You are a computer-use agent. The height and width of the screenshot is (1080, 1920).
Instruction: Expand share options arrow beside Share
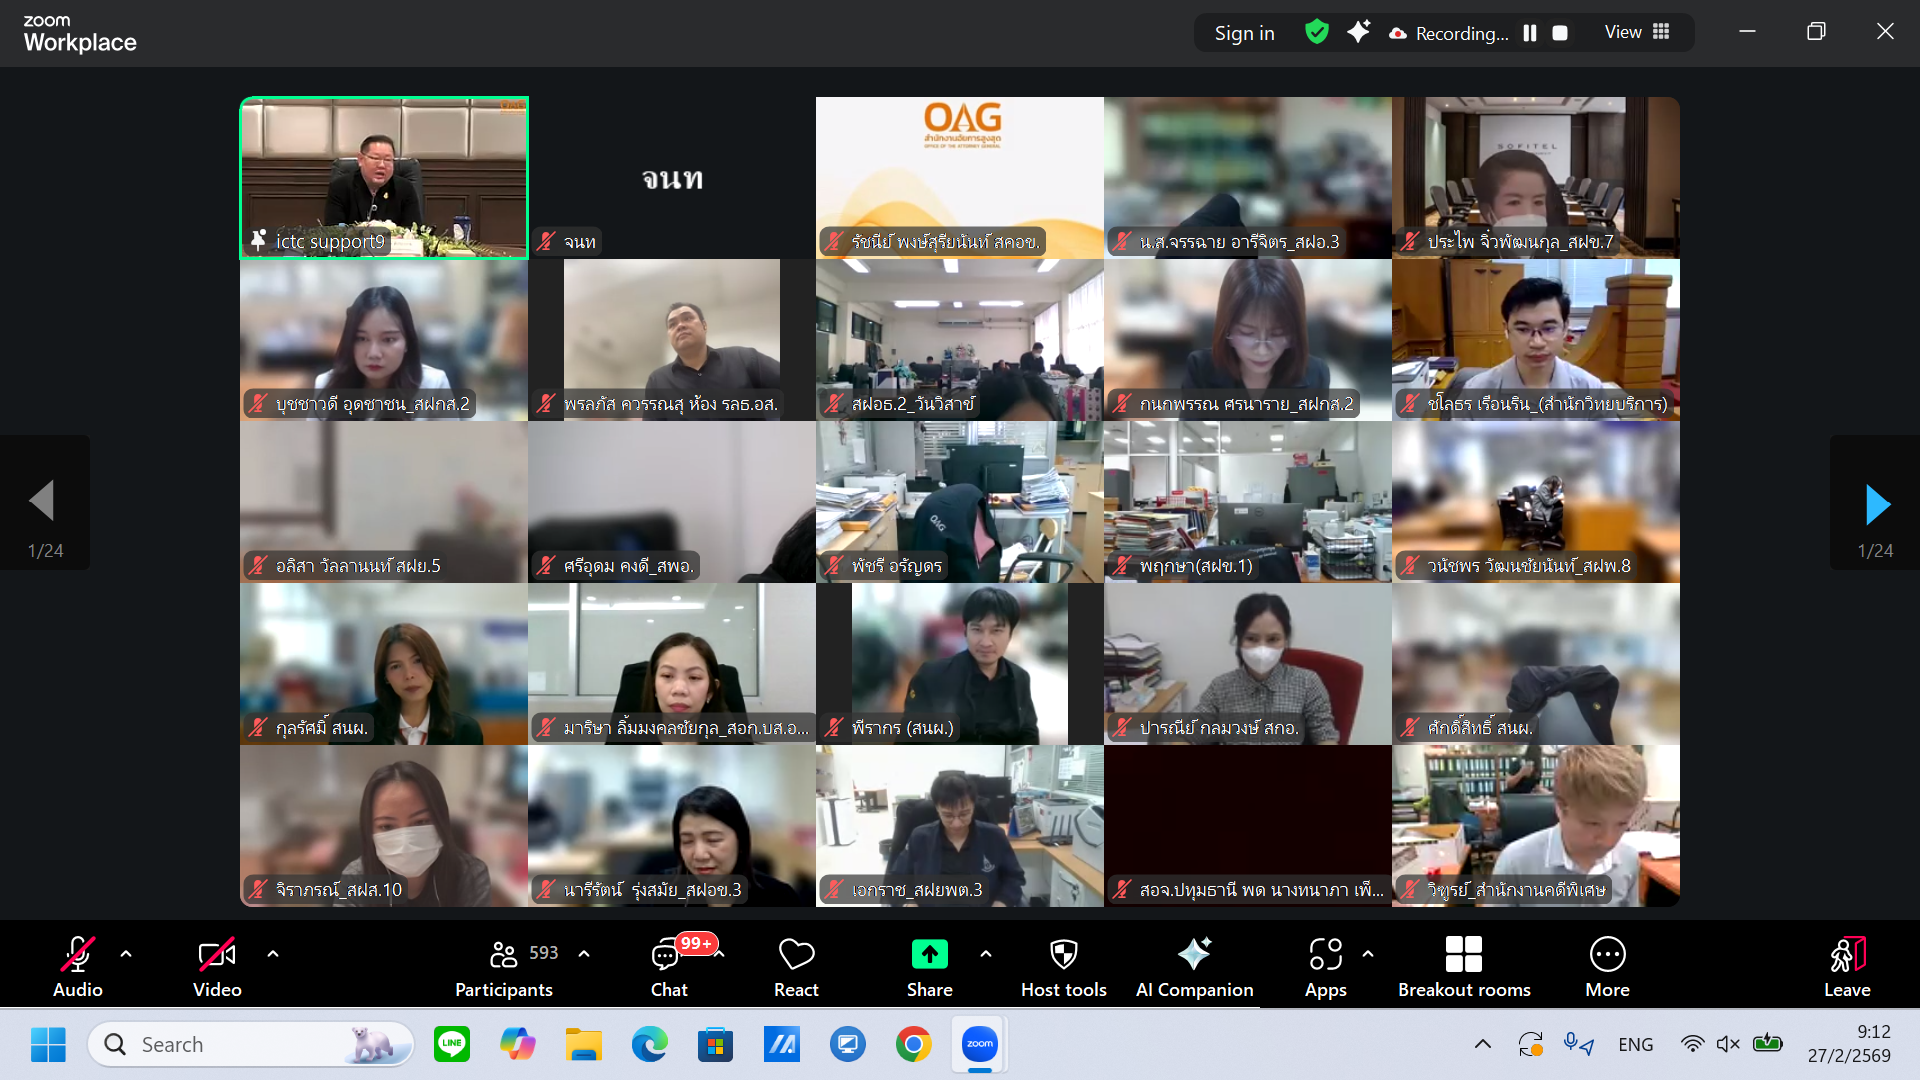point(986,954)
